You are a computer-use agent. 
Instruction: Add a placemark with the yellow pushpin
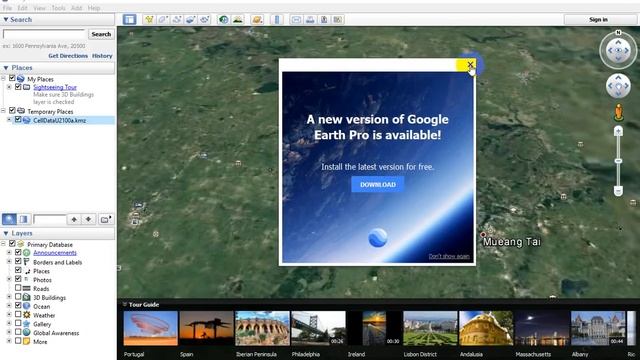(149, 19)
